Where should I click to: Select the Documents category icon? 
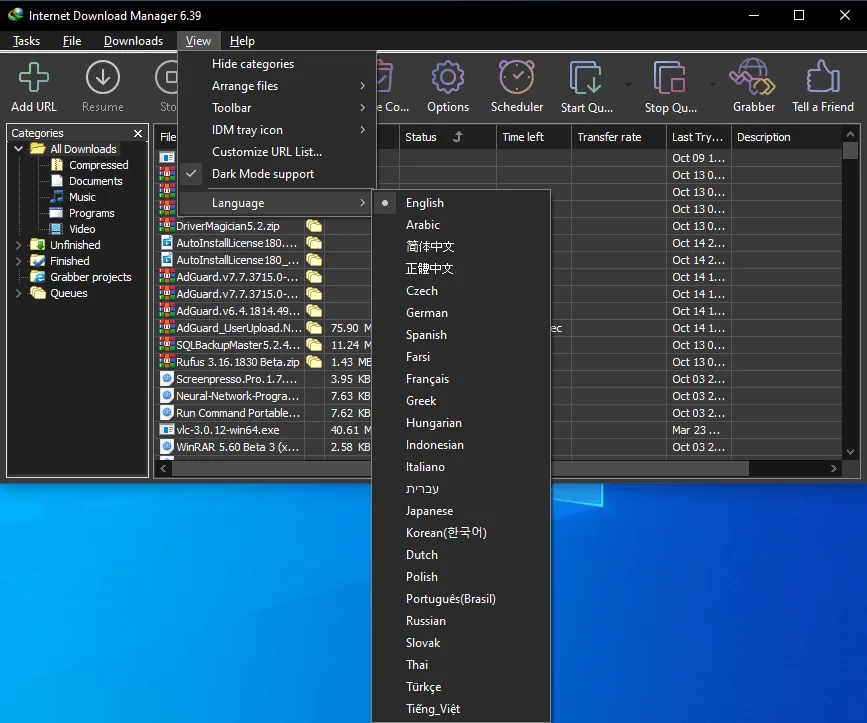pos(57,181)
